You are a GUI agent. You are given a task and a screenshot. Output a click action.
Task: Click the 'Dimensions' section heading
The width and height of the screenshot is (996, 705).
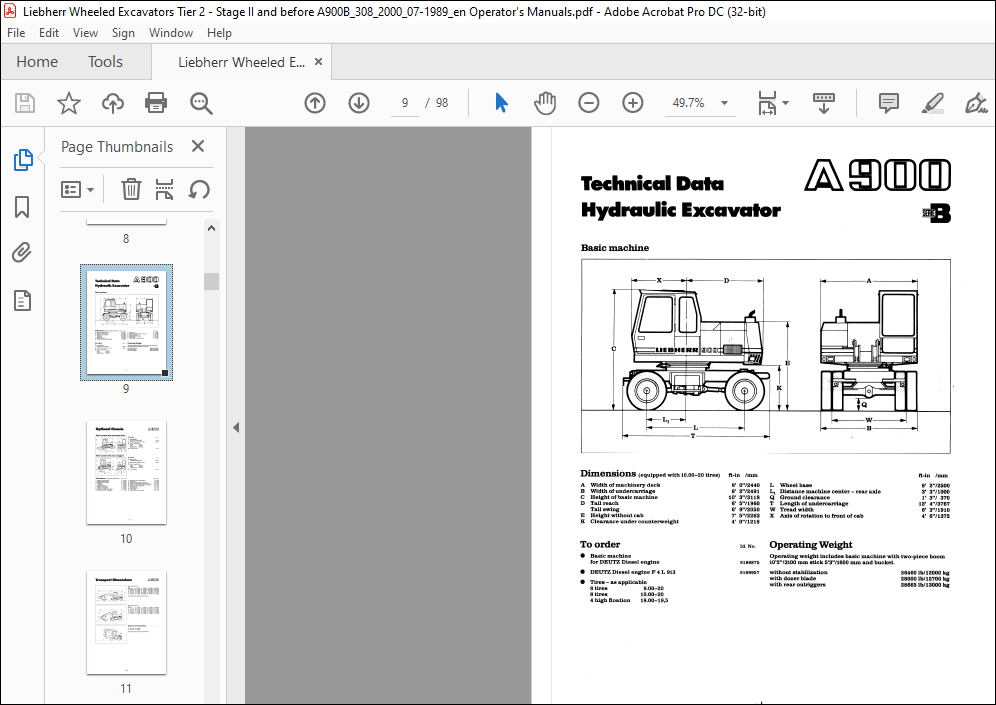[x=608, y=473]
